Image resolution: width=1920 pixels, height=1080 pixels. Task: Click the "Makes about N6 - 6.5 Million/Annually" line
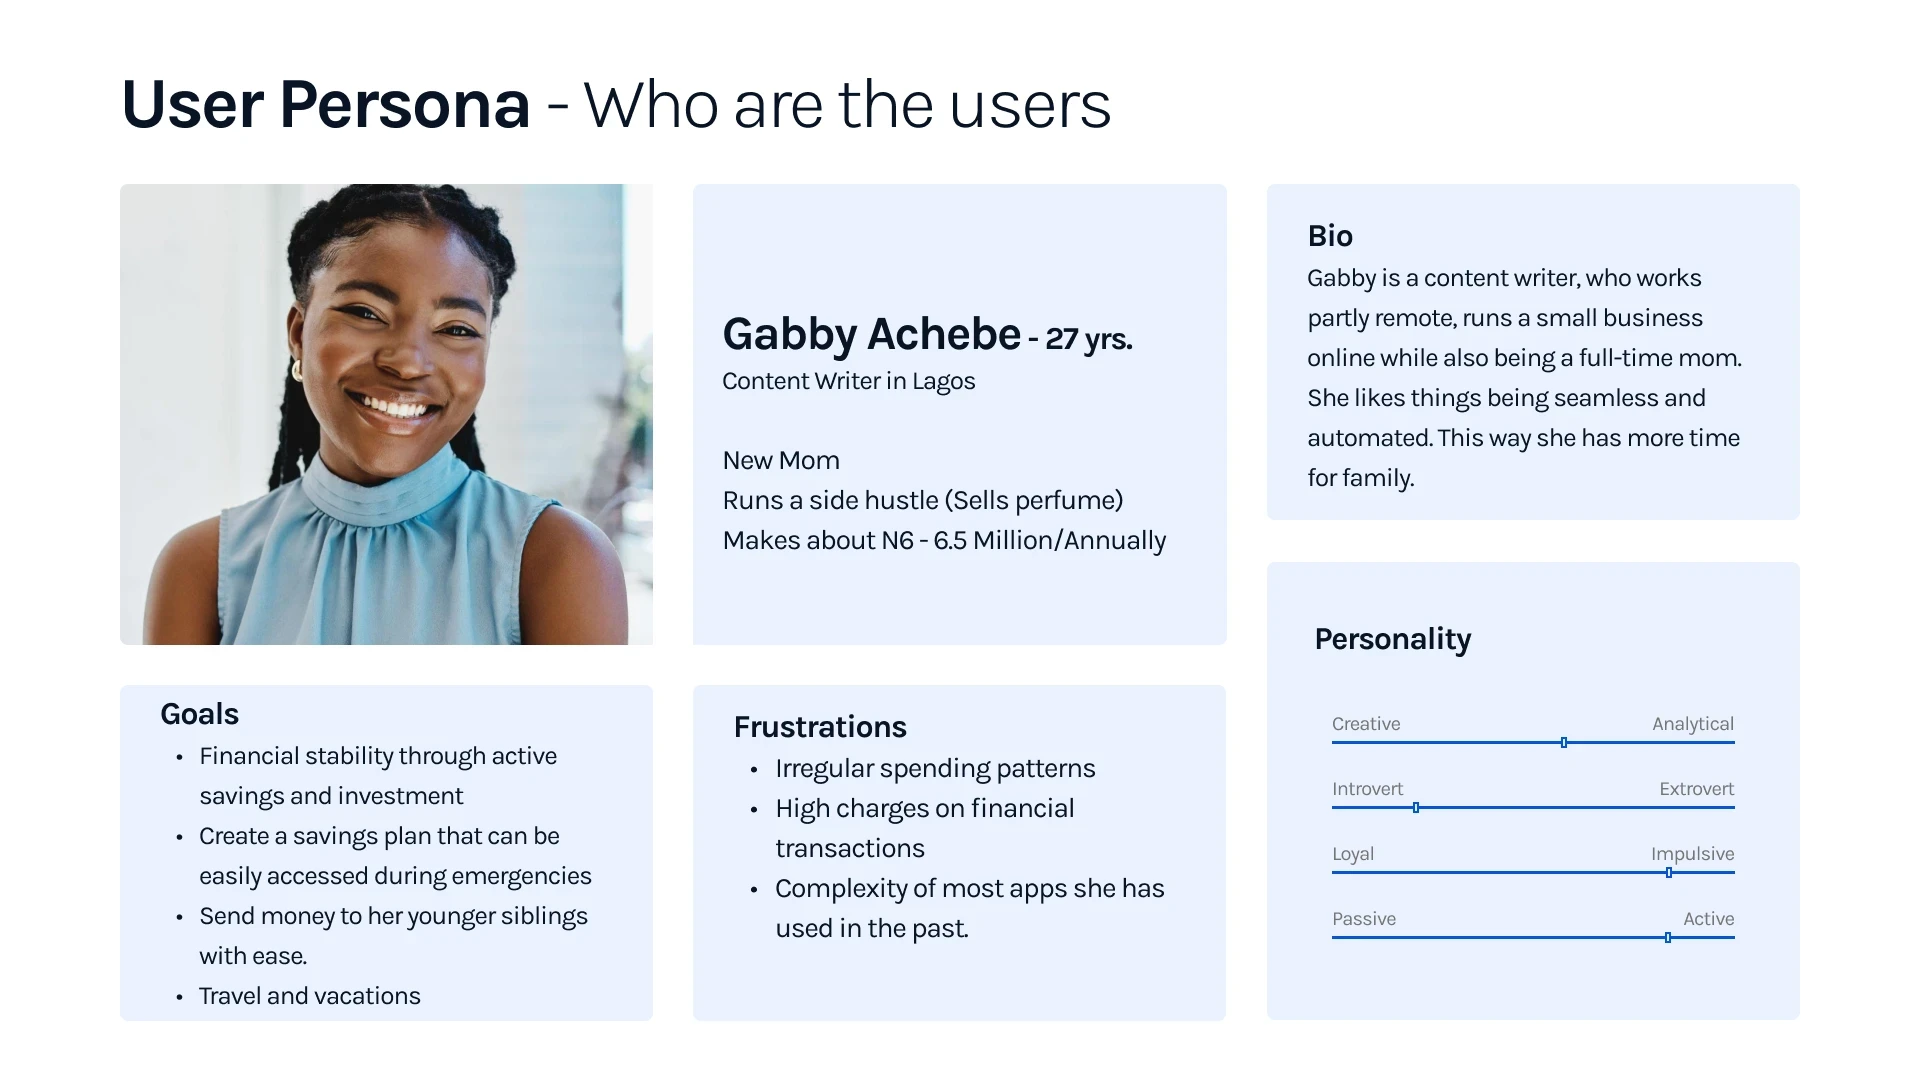pyautogui.click(x=944, y=540)
